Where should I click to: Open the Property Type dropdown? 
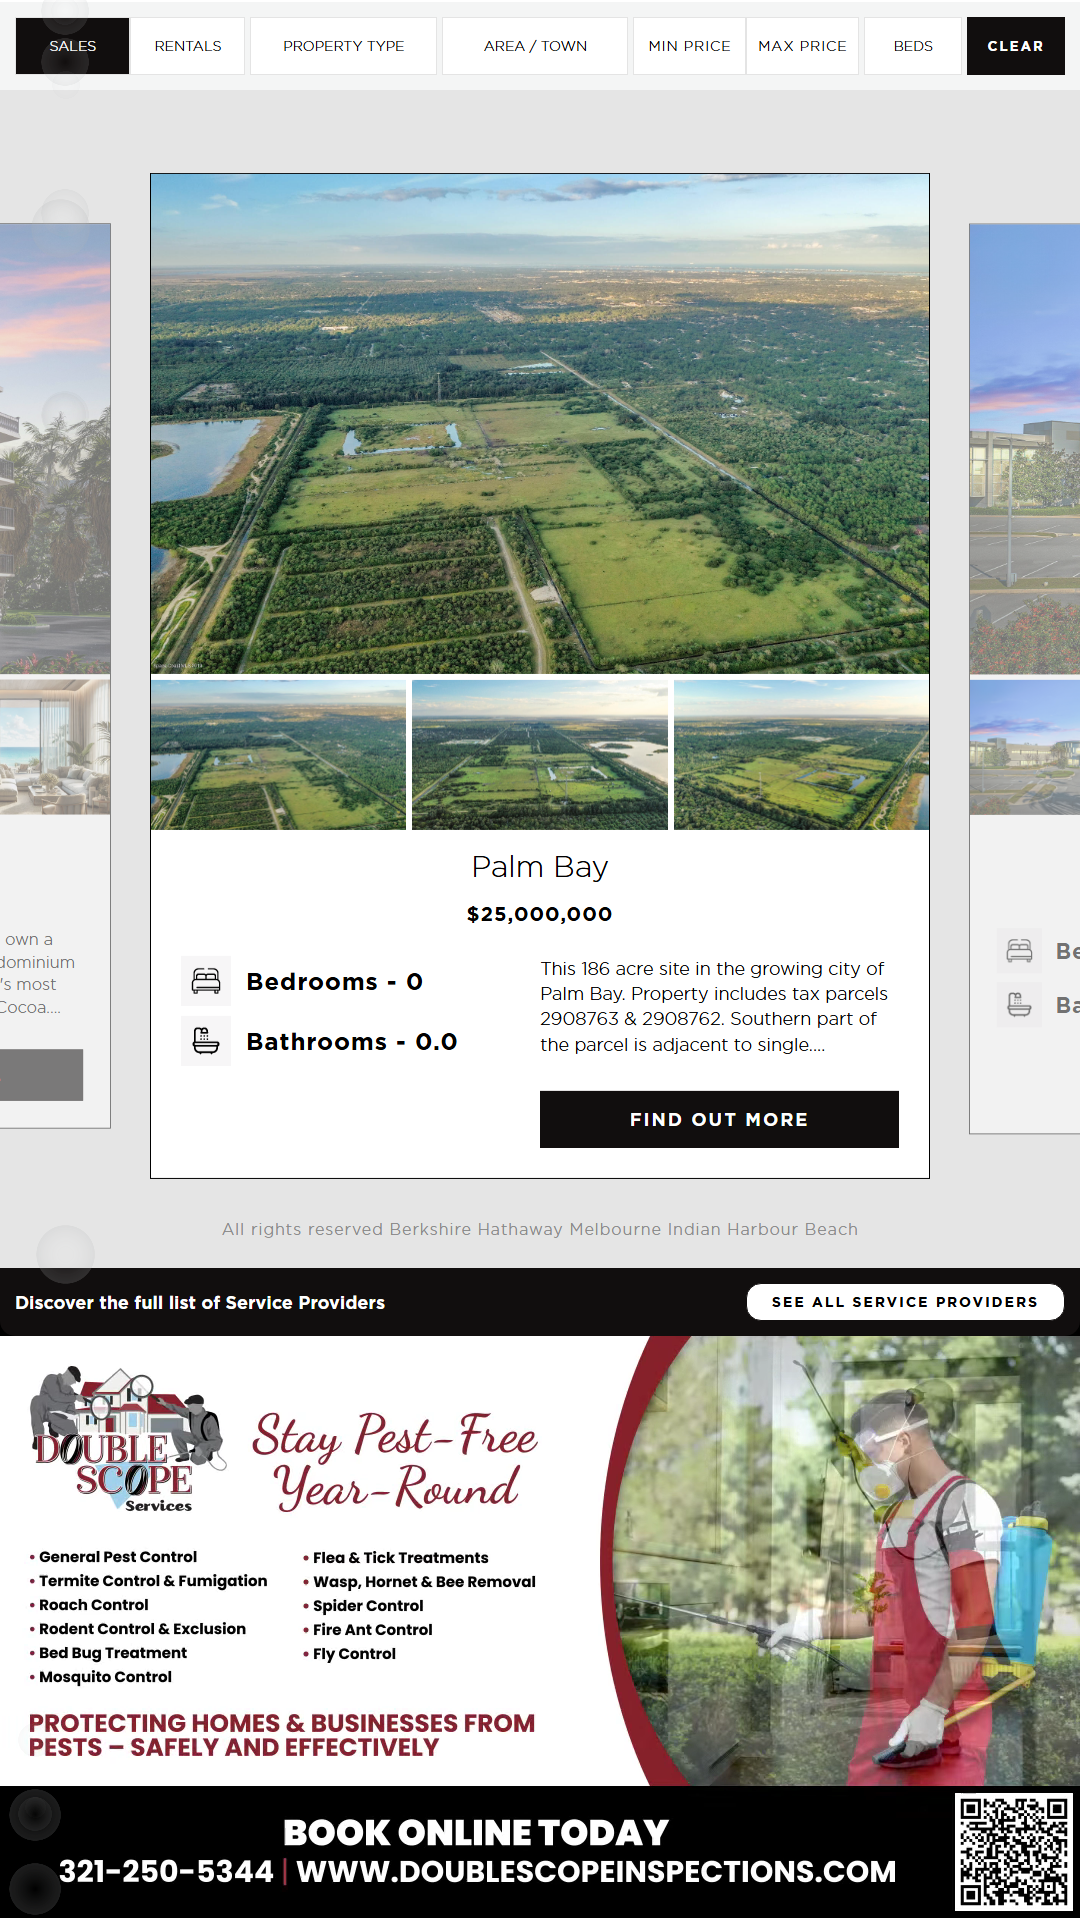click(x=343, y=46)
